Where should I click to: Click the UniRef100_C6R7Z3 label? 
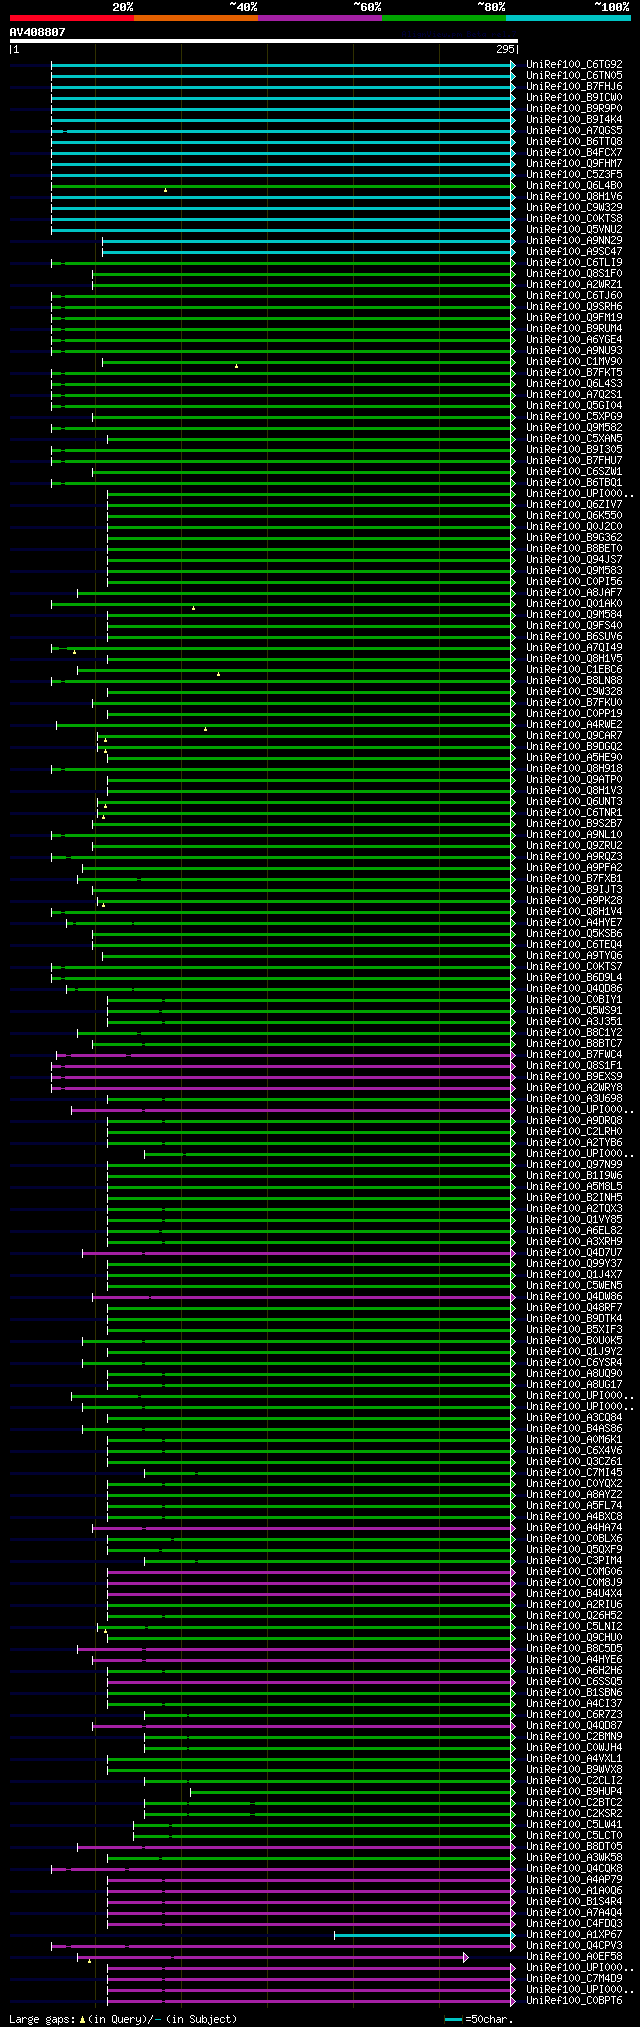574,1715
